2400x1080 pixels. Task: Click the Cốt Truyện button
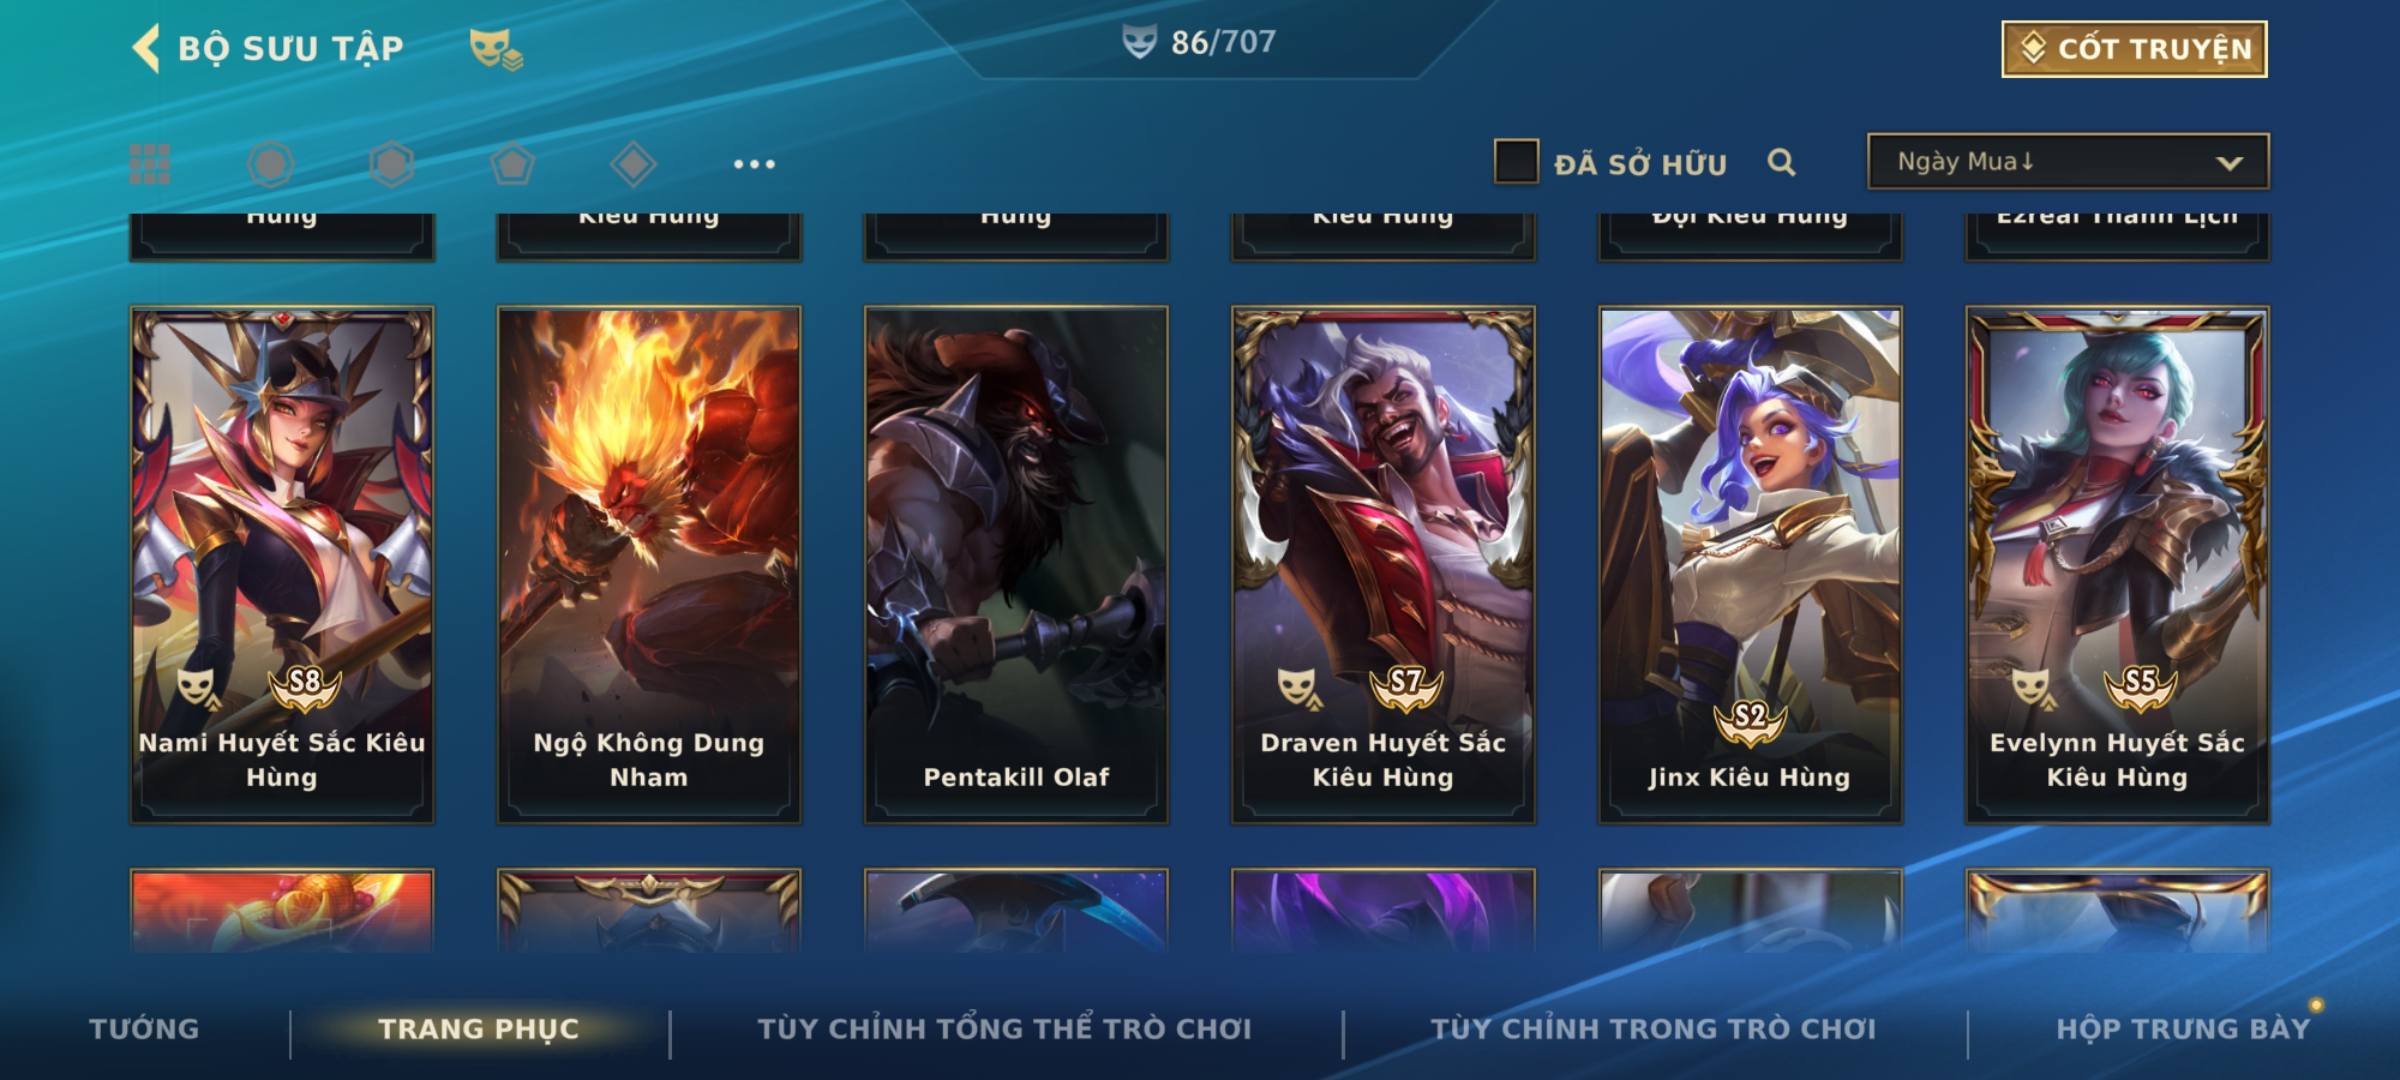2134,48
